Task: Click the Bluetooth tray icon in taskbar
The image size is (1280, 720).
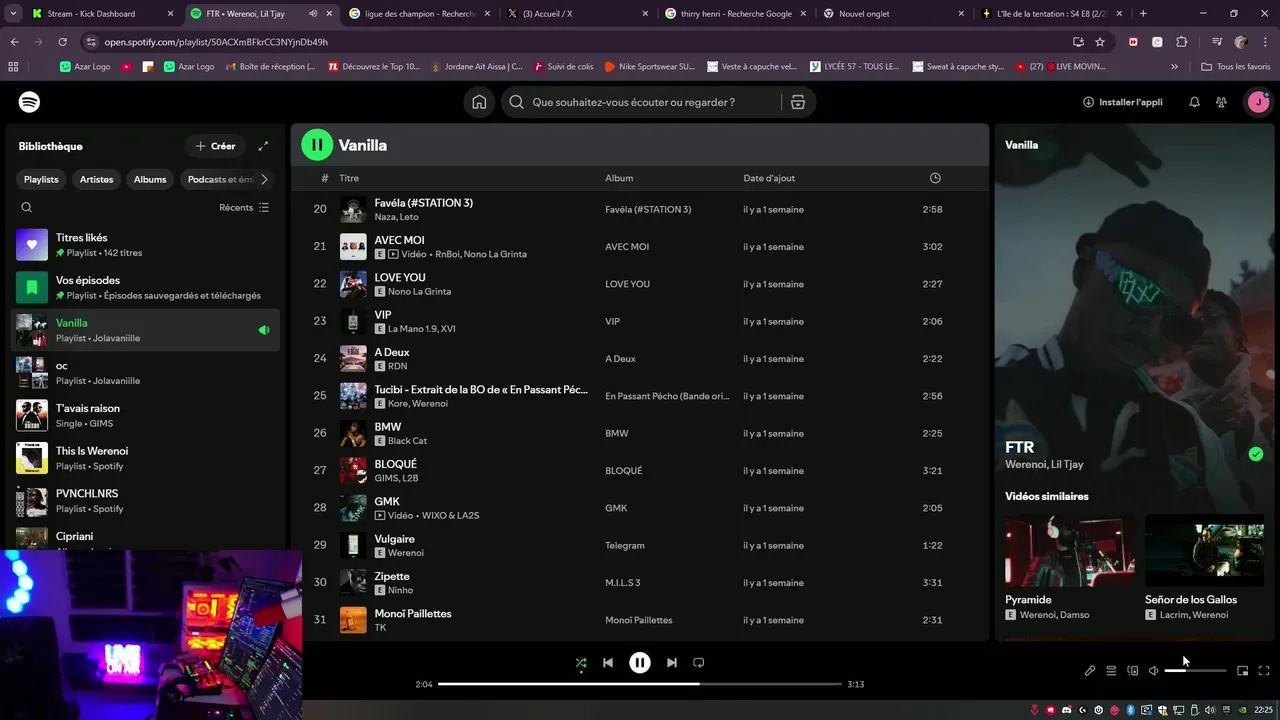Action: (1130, 709)
